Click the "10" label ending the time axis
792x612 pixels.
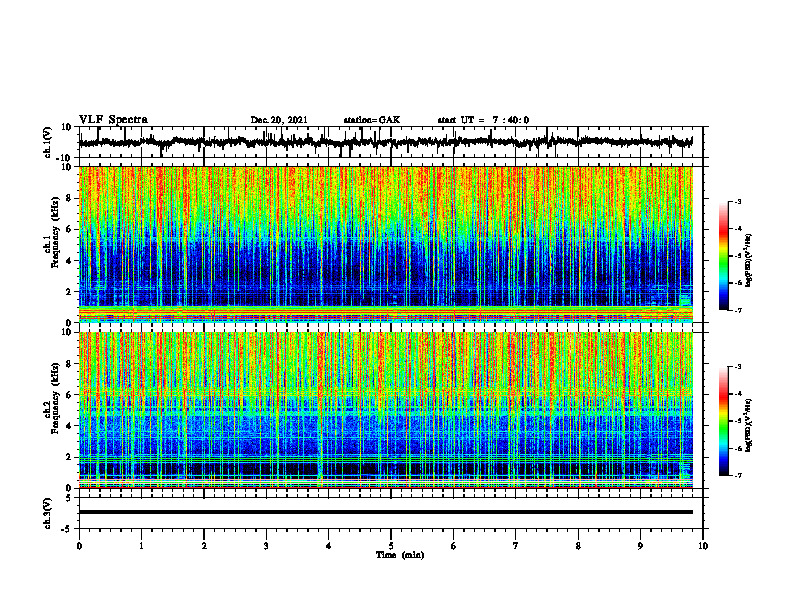point(703,546)
